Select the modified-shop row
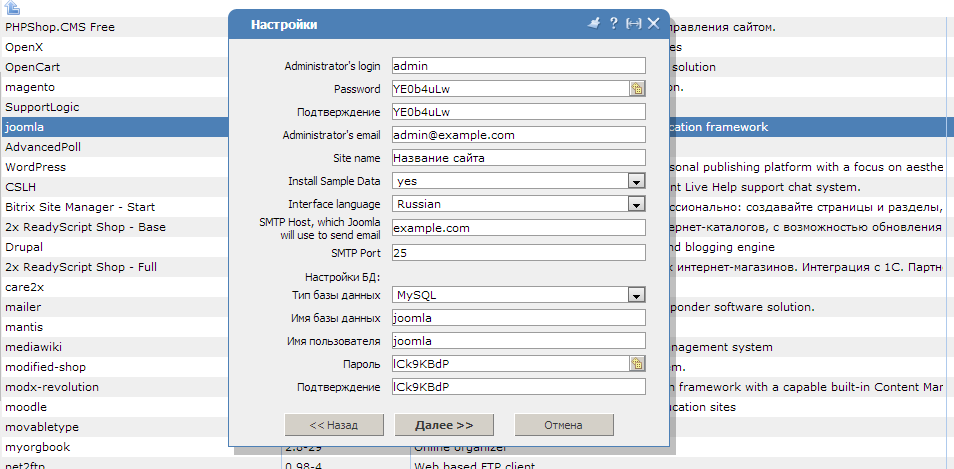 pyautogui.click(x=46, y=367)
